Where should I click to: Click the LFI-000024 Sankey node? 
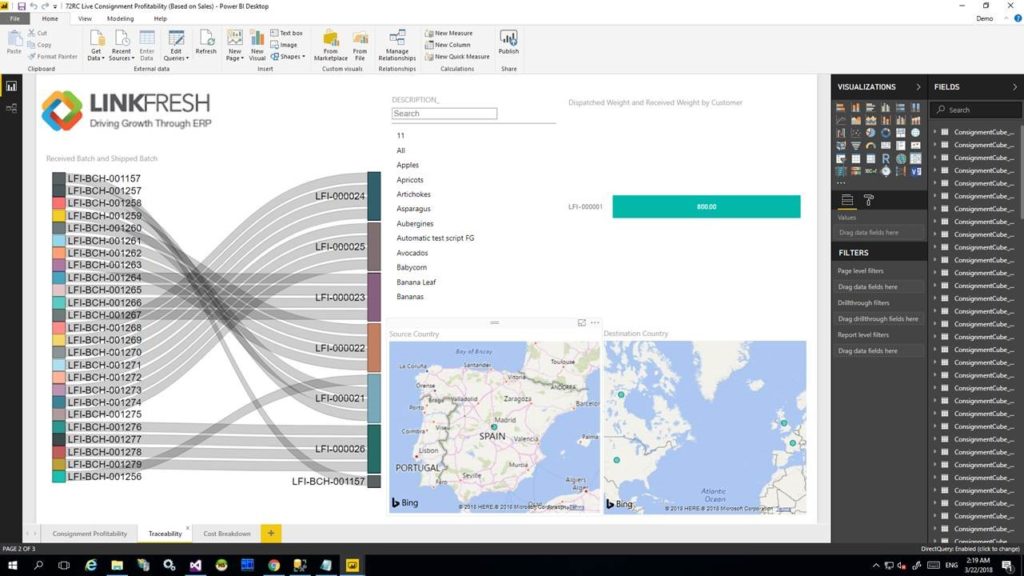coord(374,197)
